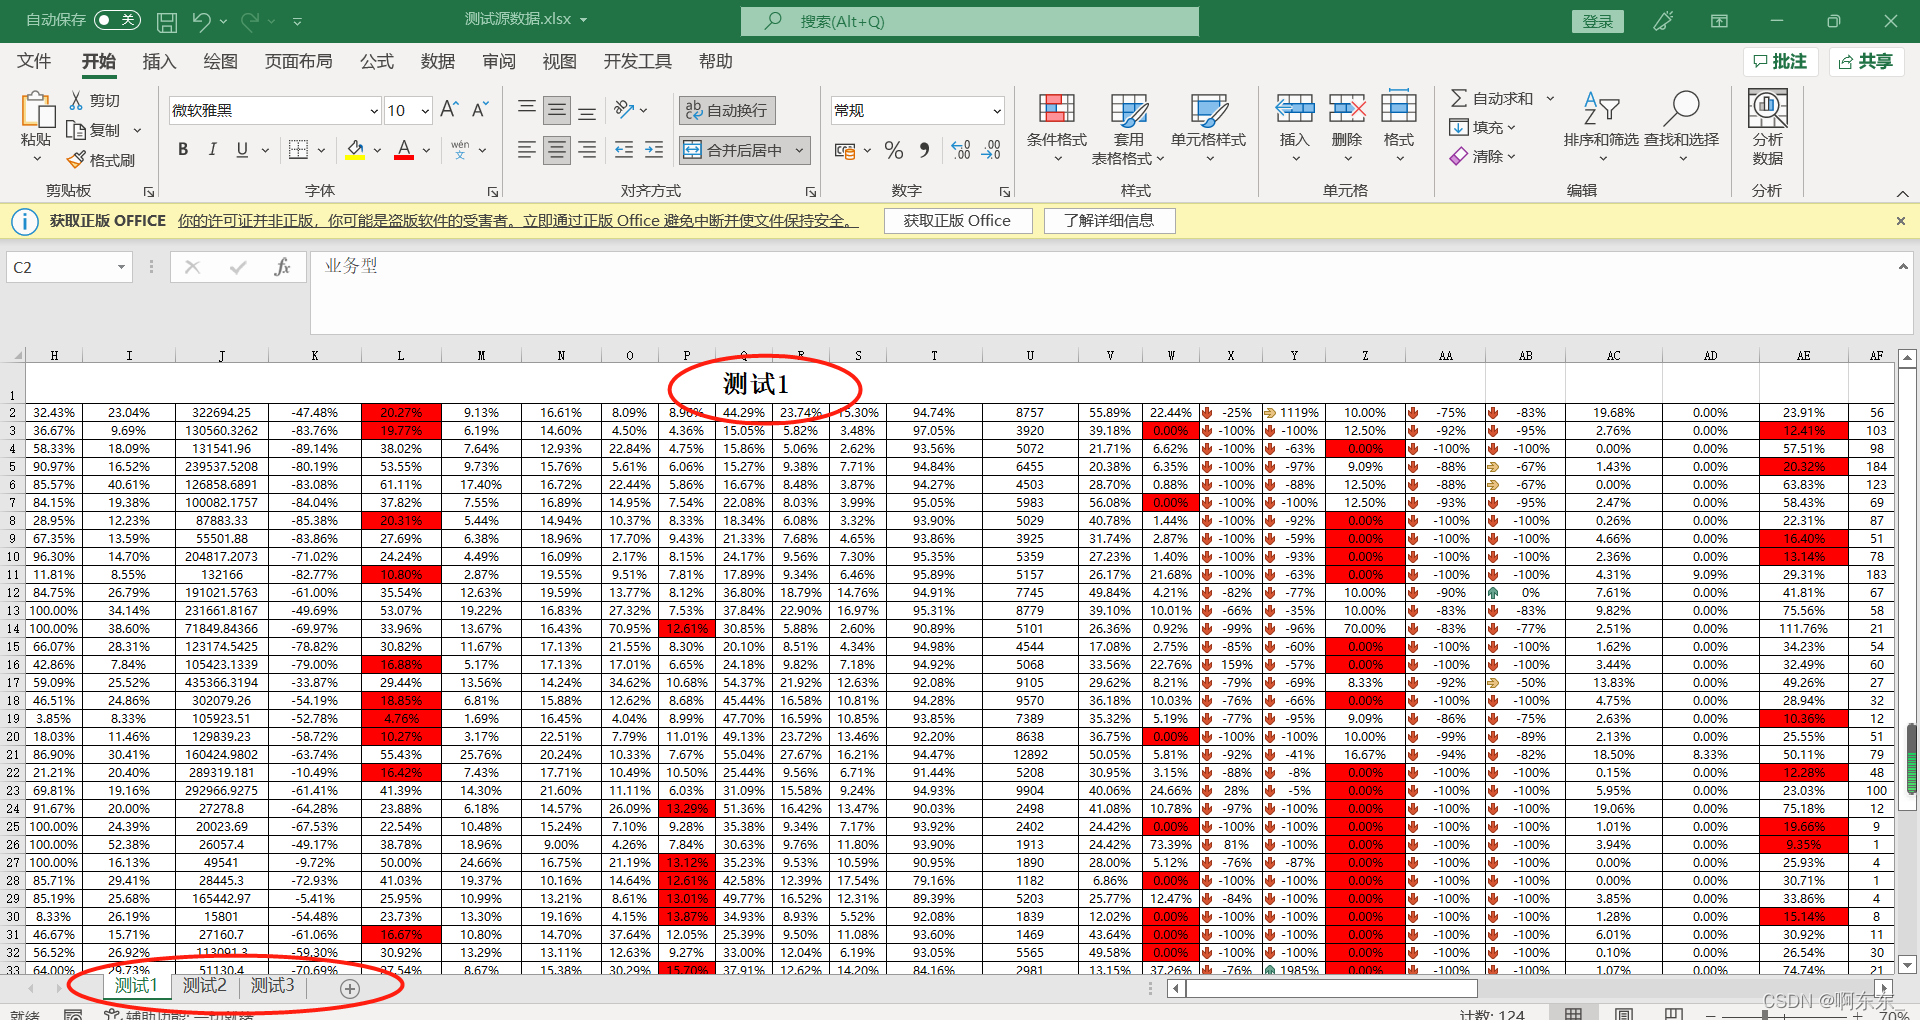Switch to the Data ribbon tab

[438, 62]
